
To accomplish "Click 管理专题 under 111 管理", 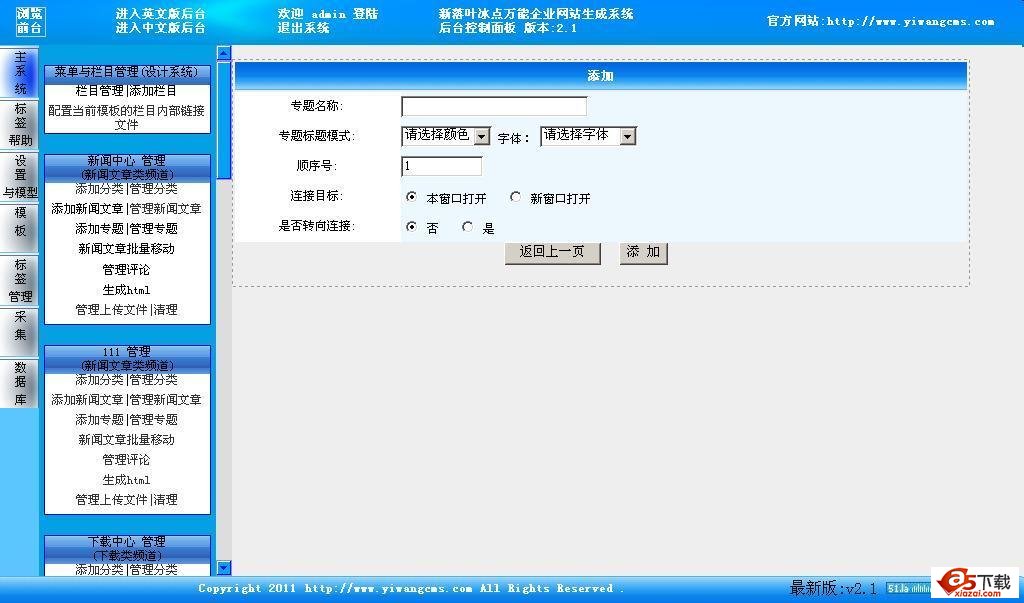I will (153, 419).
